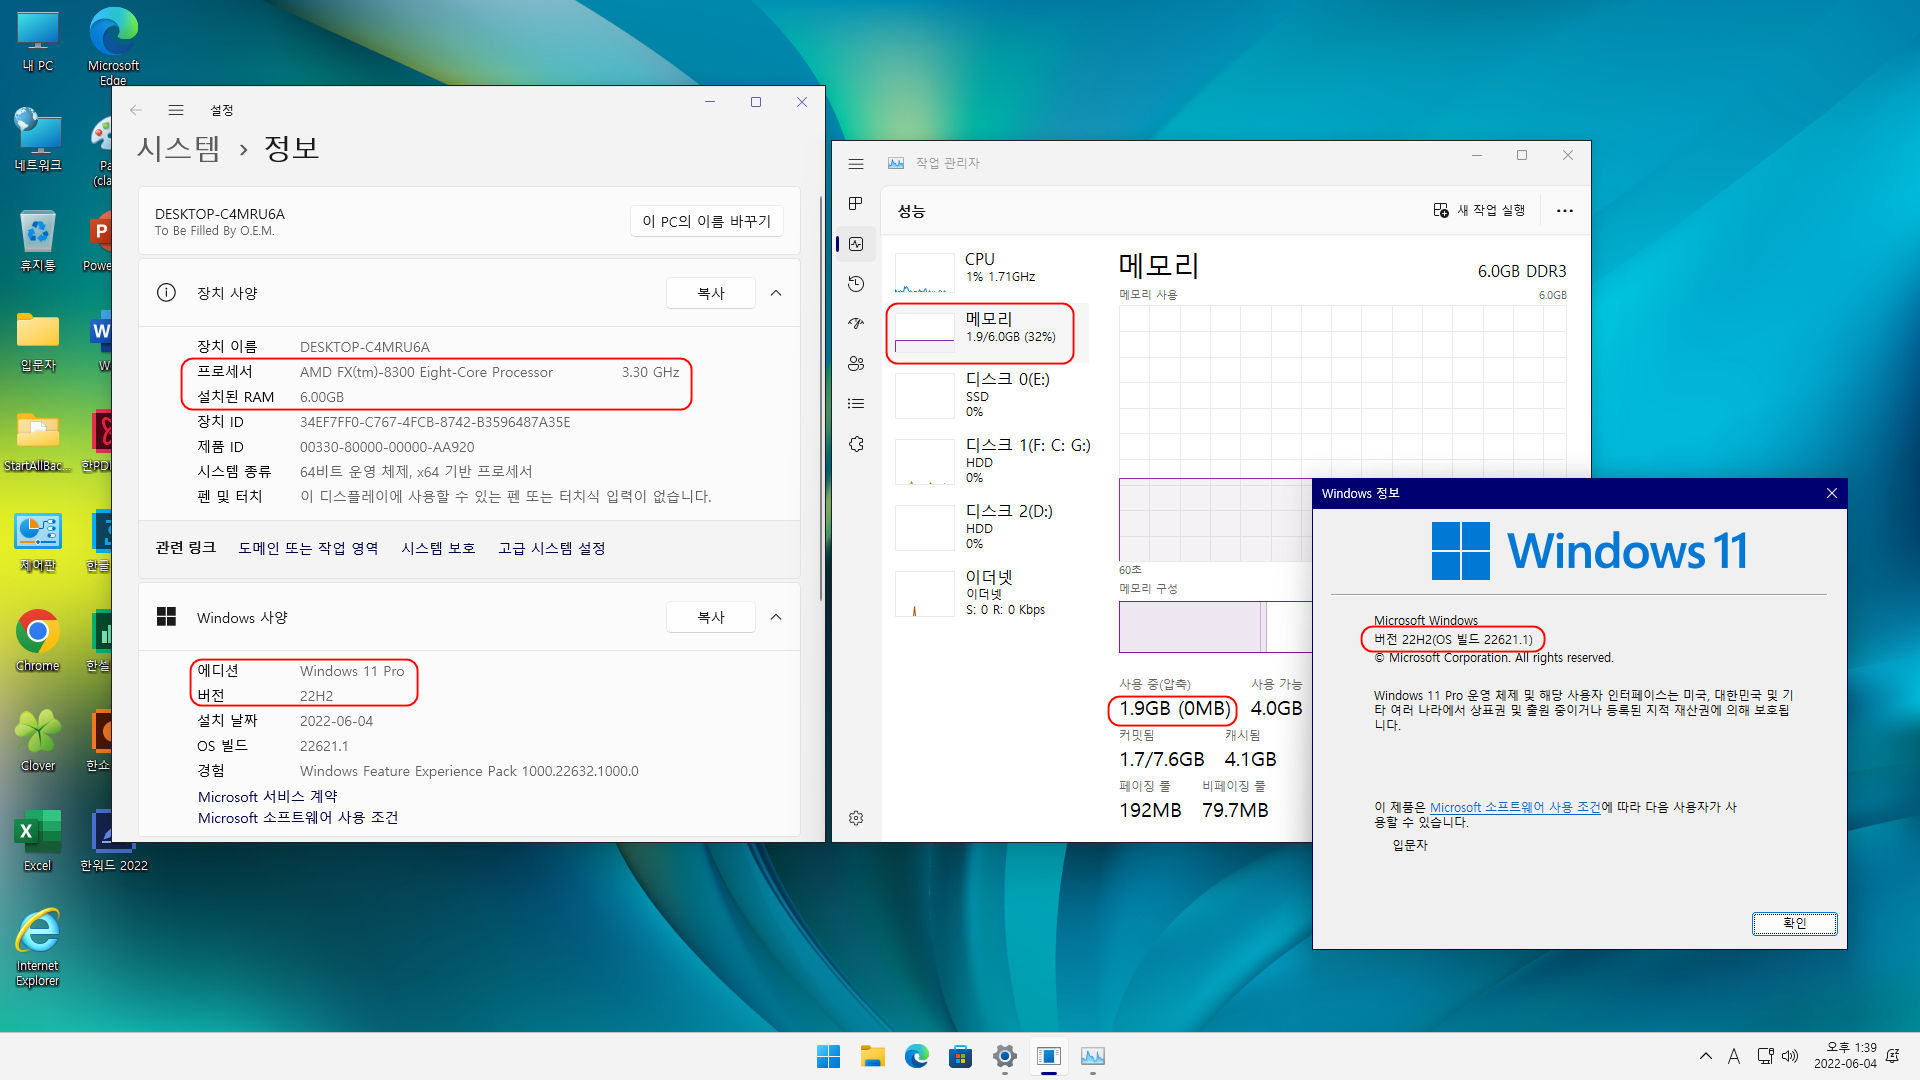This screenshot has width=1920, height=1080.
Task: Open 입문자 folder on desktop
Action: pos(38,341)
